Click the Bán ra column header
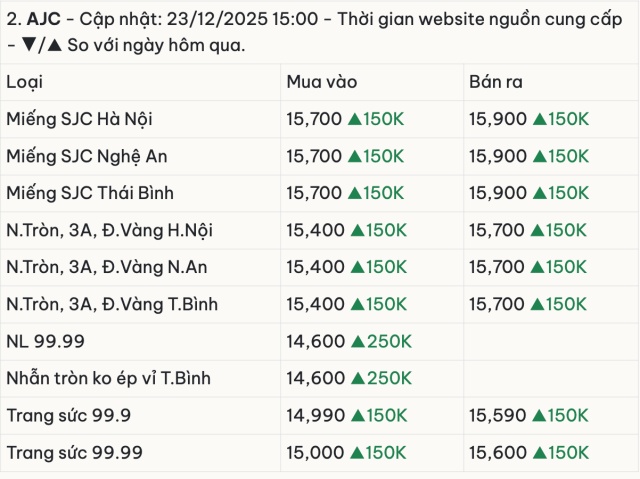 pos(496,82)
